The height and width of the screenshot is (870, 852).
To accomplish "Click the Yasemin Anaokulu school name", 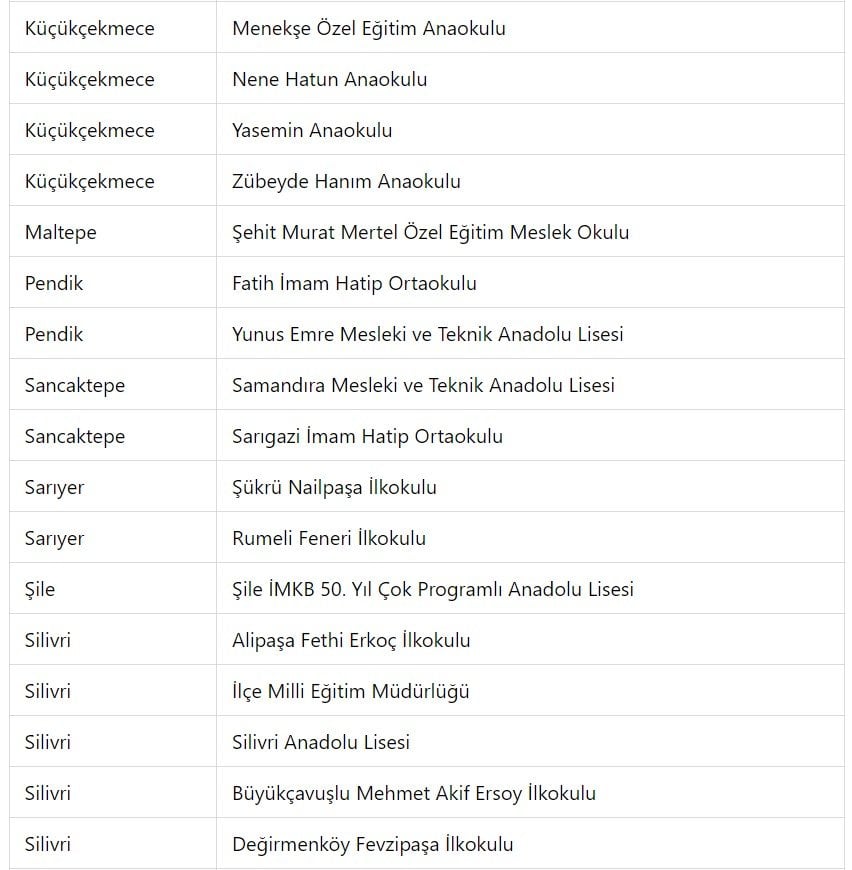I will tap(312, 131).
